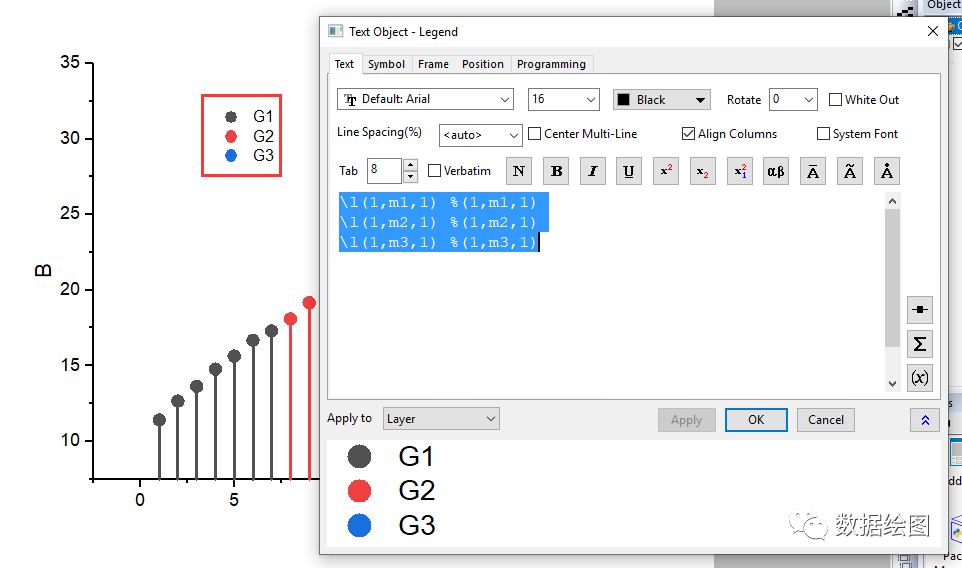Image resolution: width=962 pixels, height=568 pixels.
Task: Open the Apply to Layer dropdown
Action: tap(441, 419)
